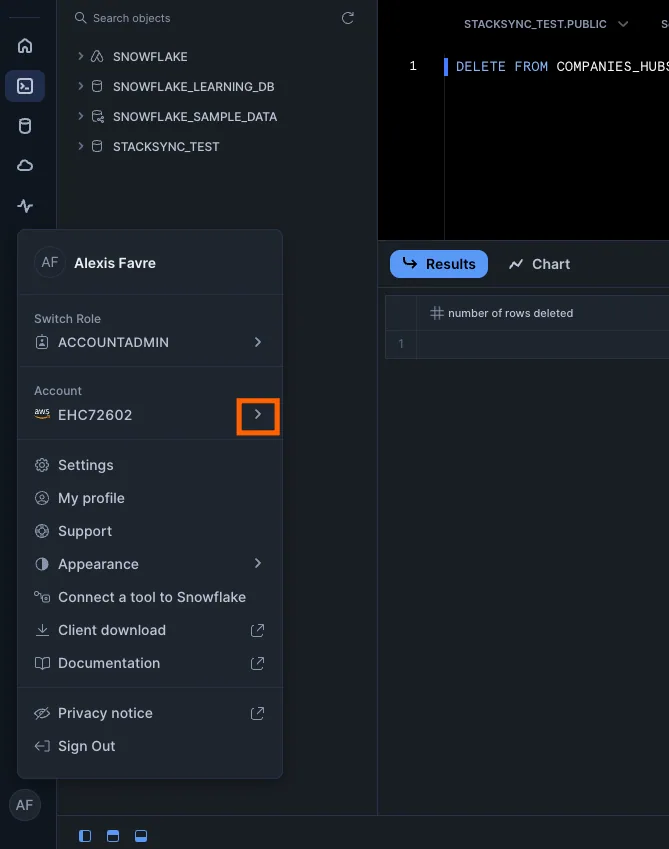
Task: Click the Sign Out arrow icon
Action: [x=42, y=746]
